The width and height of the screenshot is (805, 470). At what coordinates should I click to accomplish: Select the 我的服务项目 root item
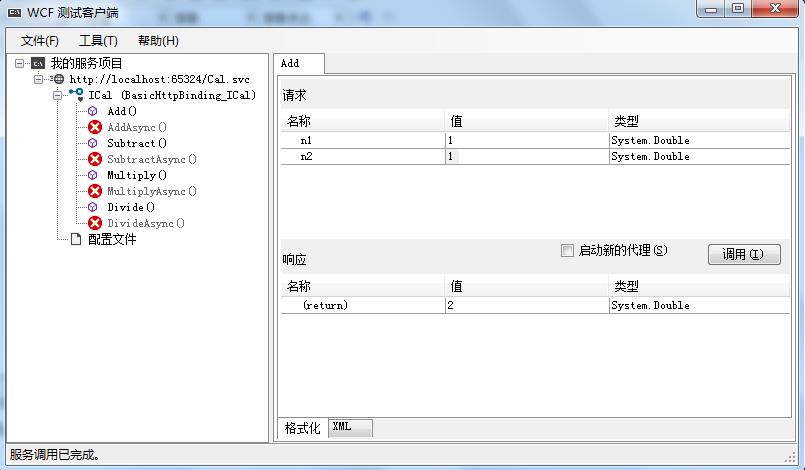[x=86, y=63]
